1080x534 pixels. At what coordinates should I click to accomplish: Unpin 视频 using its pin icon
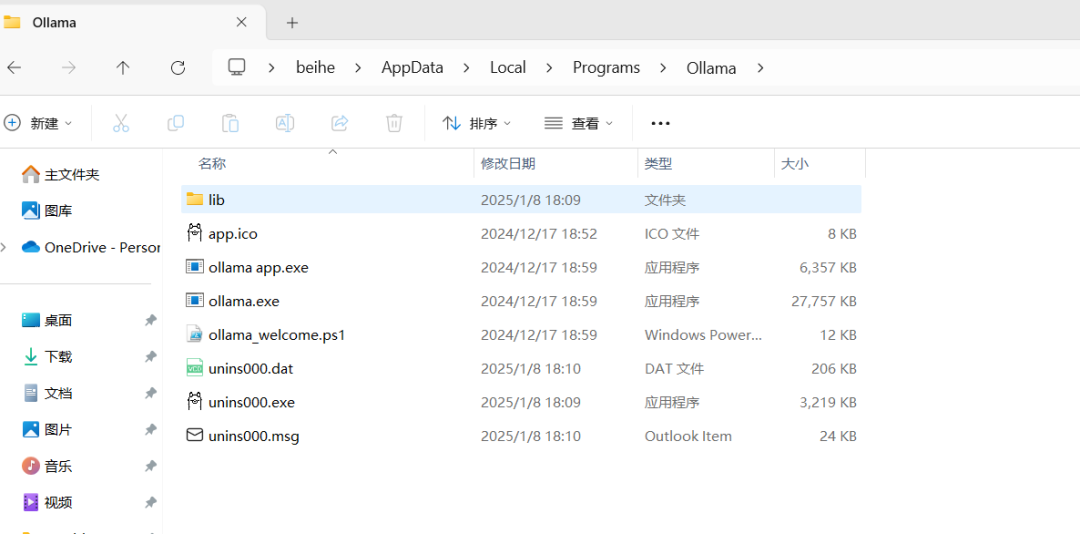click(x=150, y=502)
